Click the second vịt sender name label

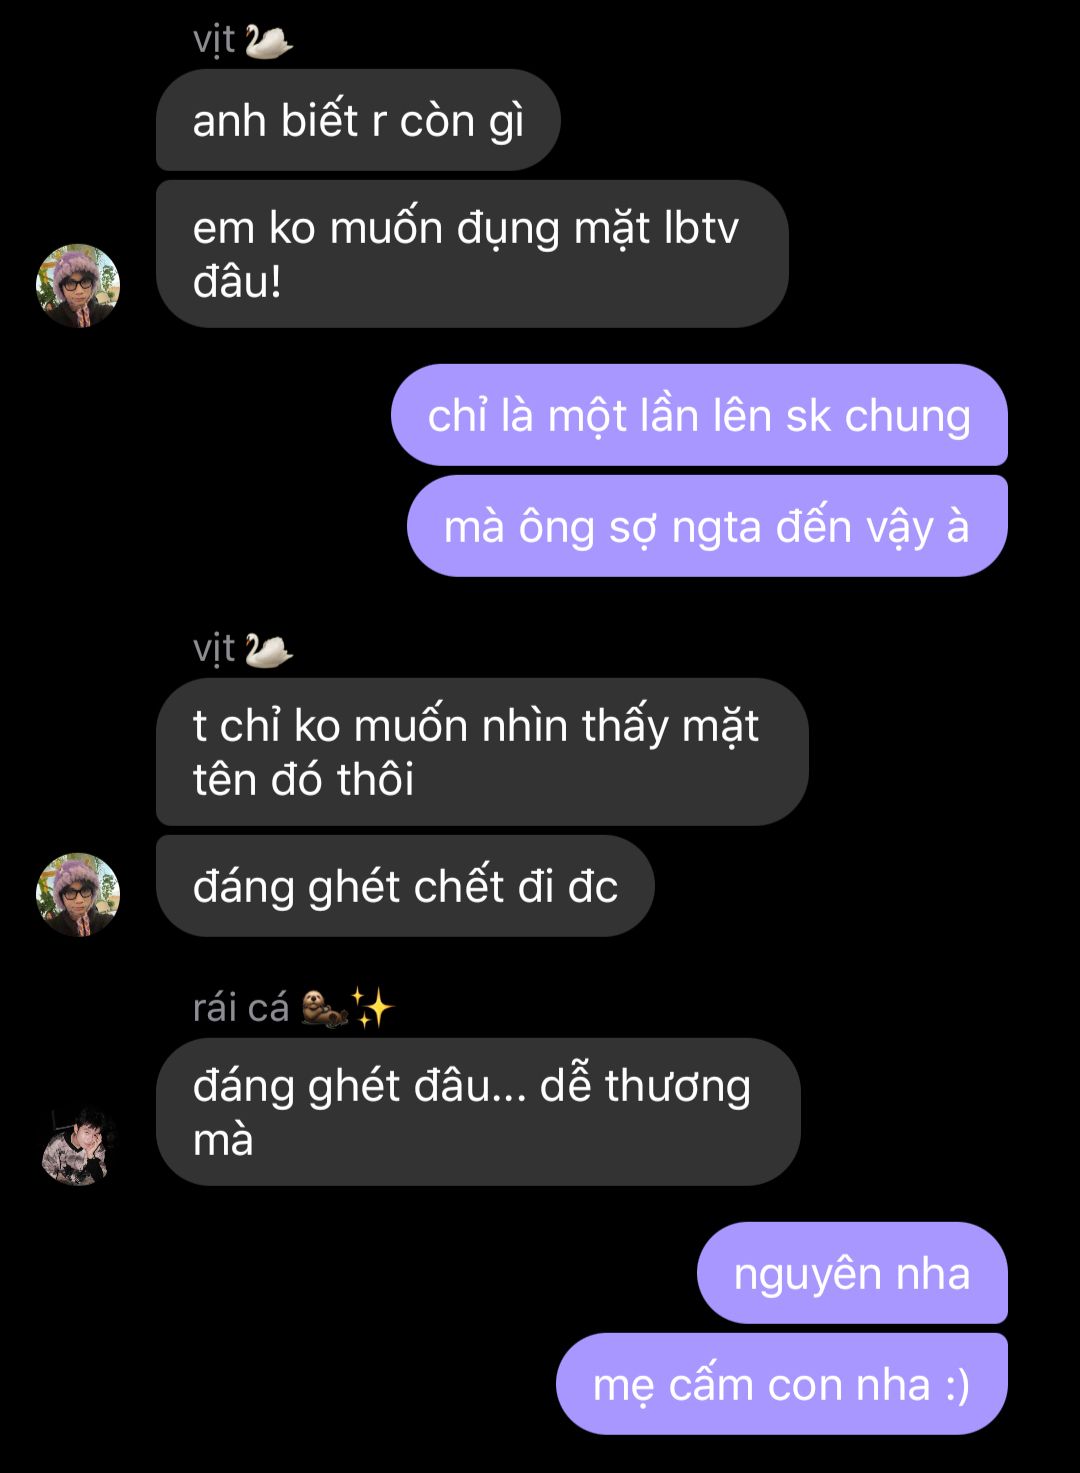[x=214, y=650]
